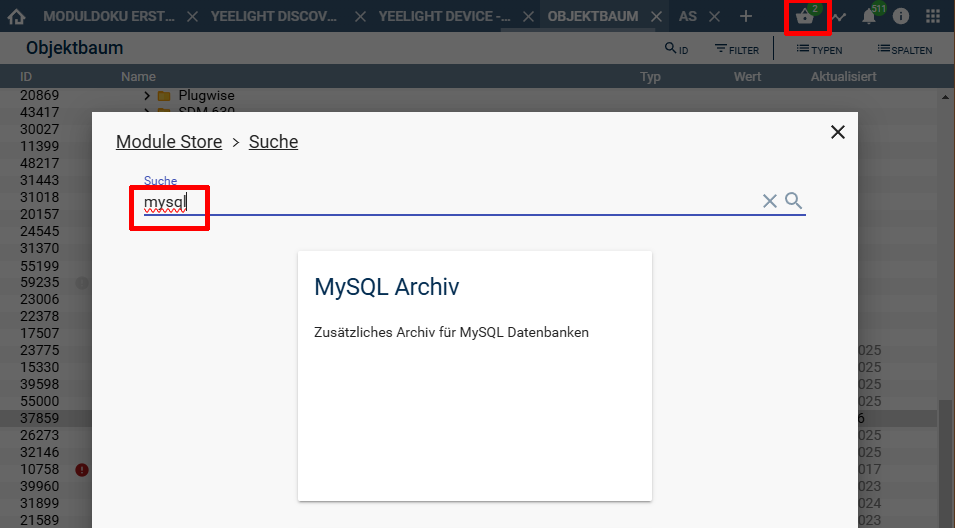Close the Module Store dialog
The height and width of the screenshot is (528, 955).
pos(838,132)
